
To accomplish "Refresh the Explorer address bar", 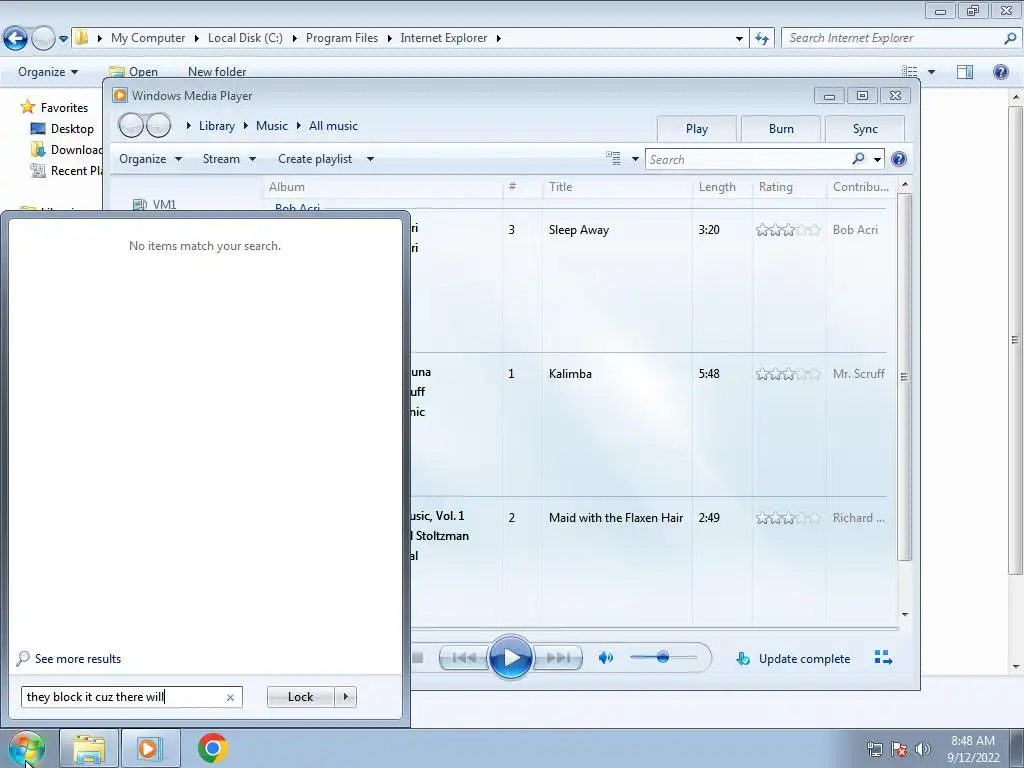I will (762, 38).
